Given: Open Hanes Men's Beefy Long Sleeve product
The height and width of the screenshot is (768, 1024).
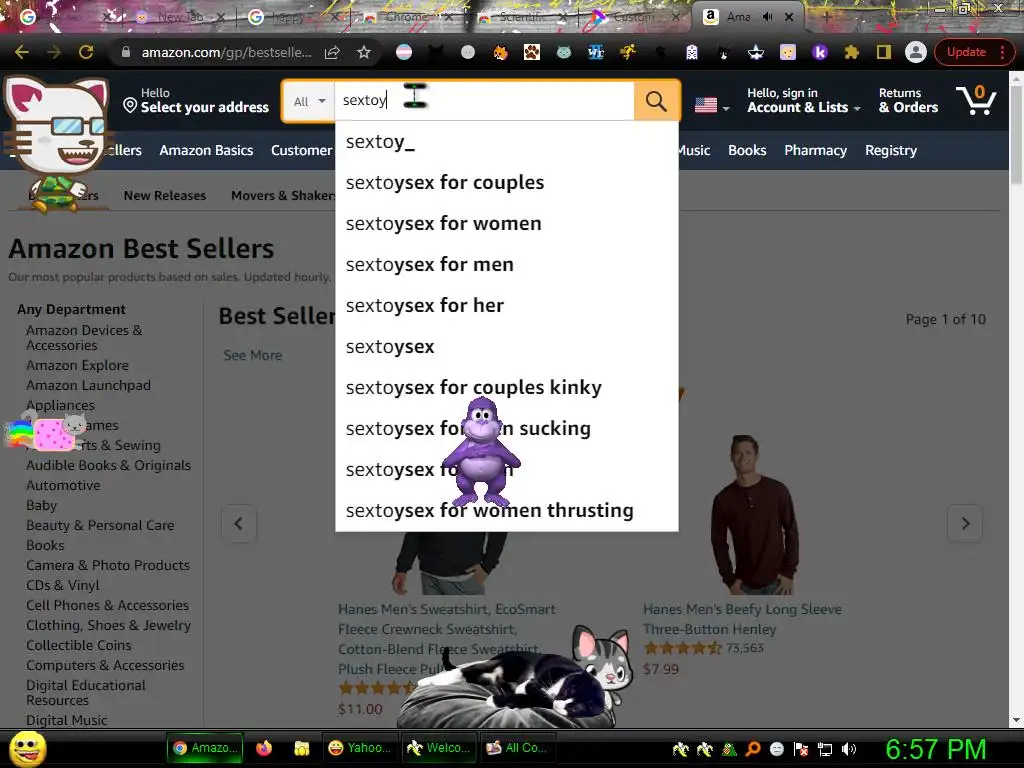Looking at the screenshot, I should (x=742, y=619).
